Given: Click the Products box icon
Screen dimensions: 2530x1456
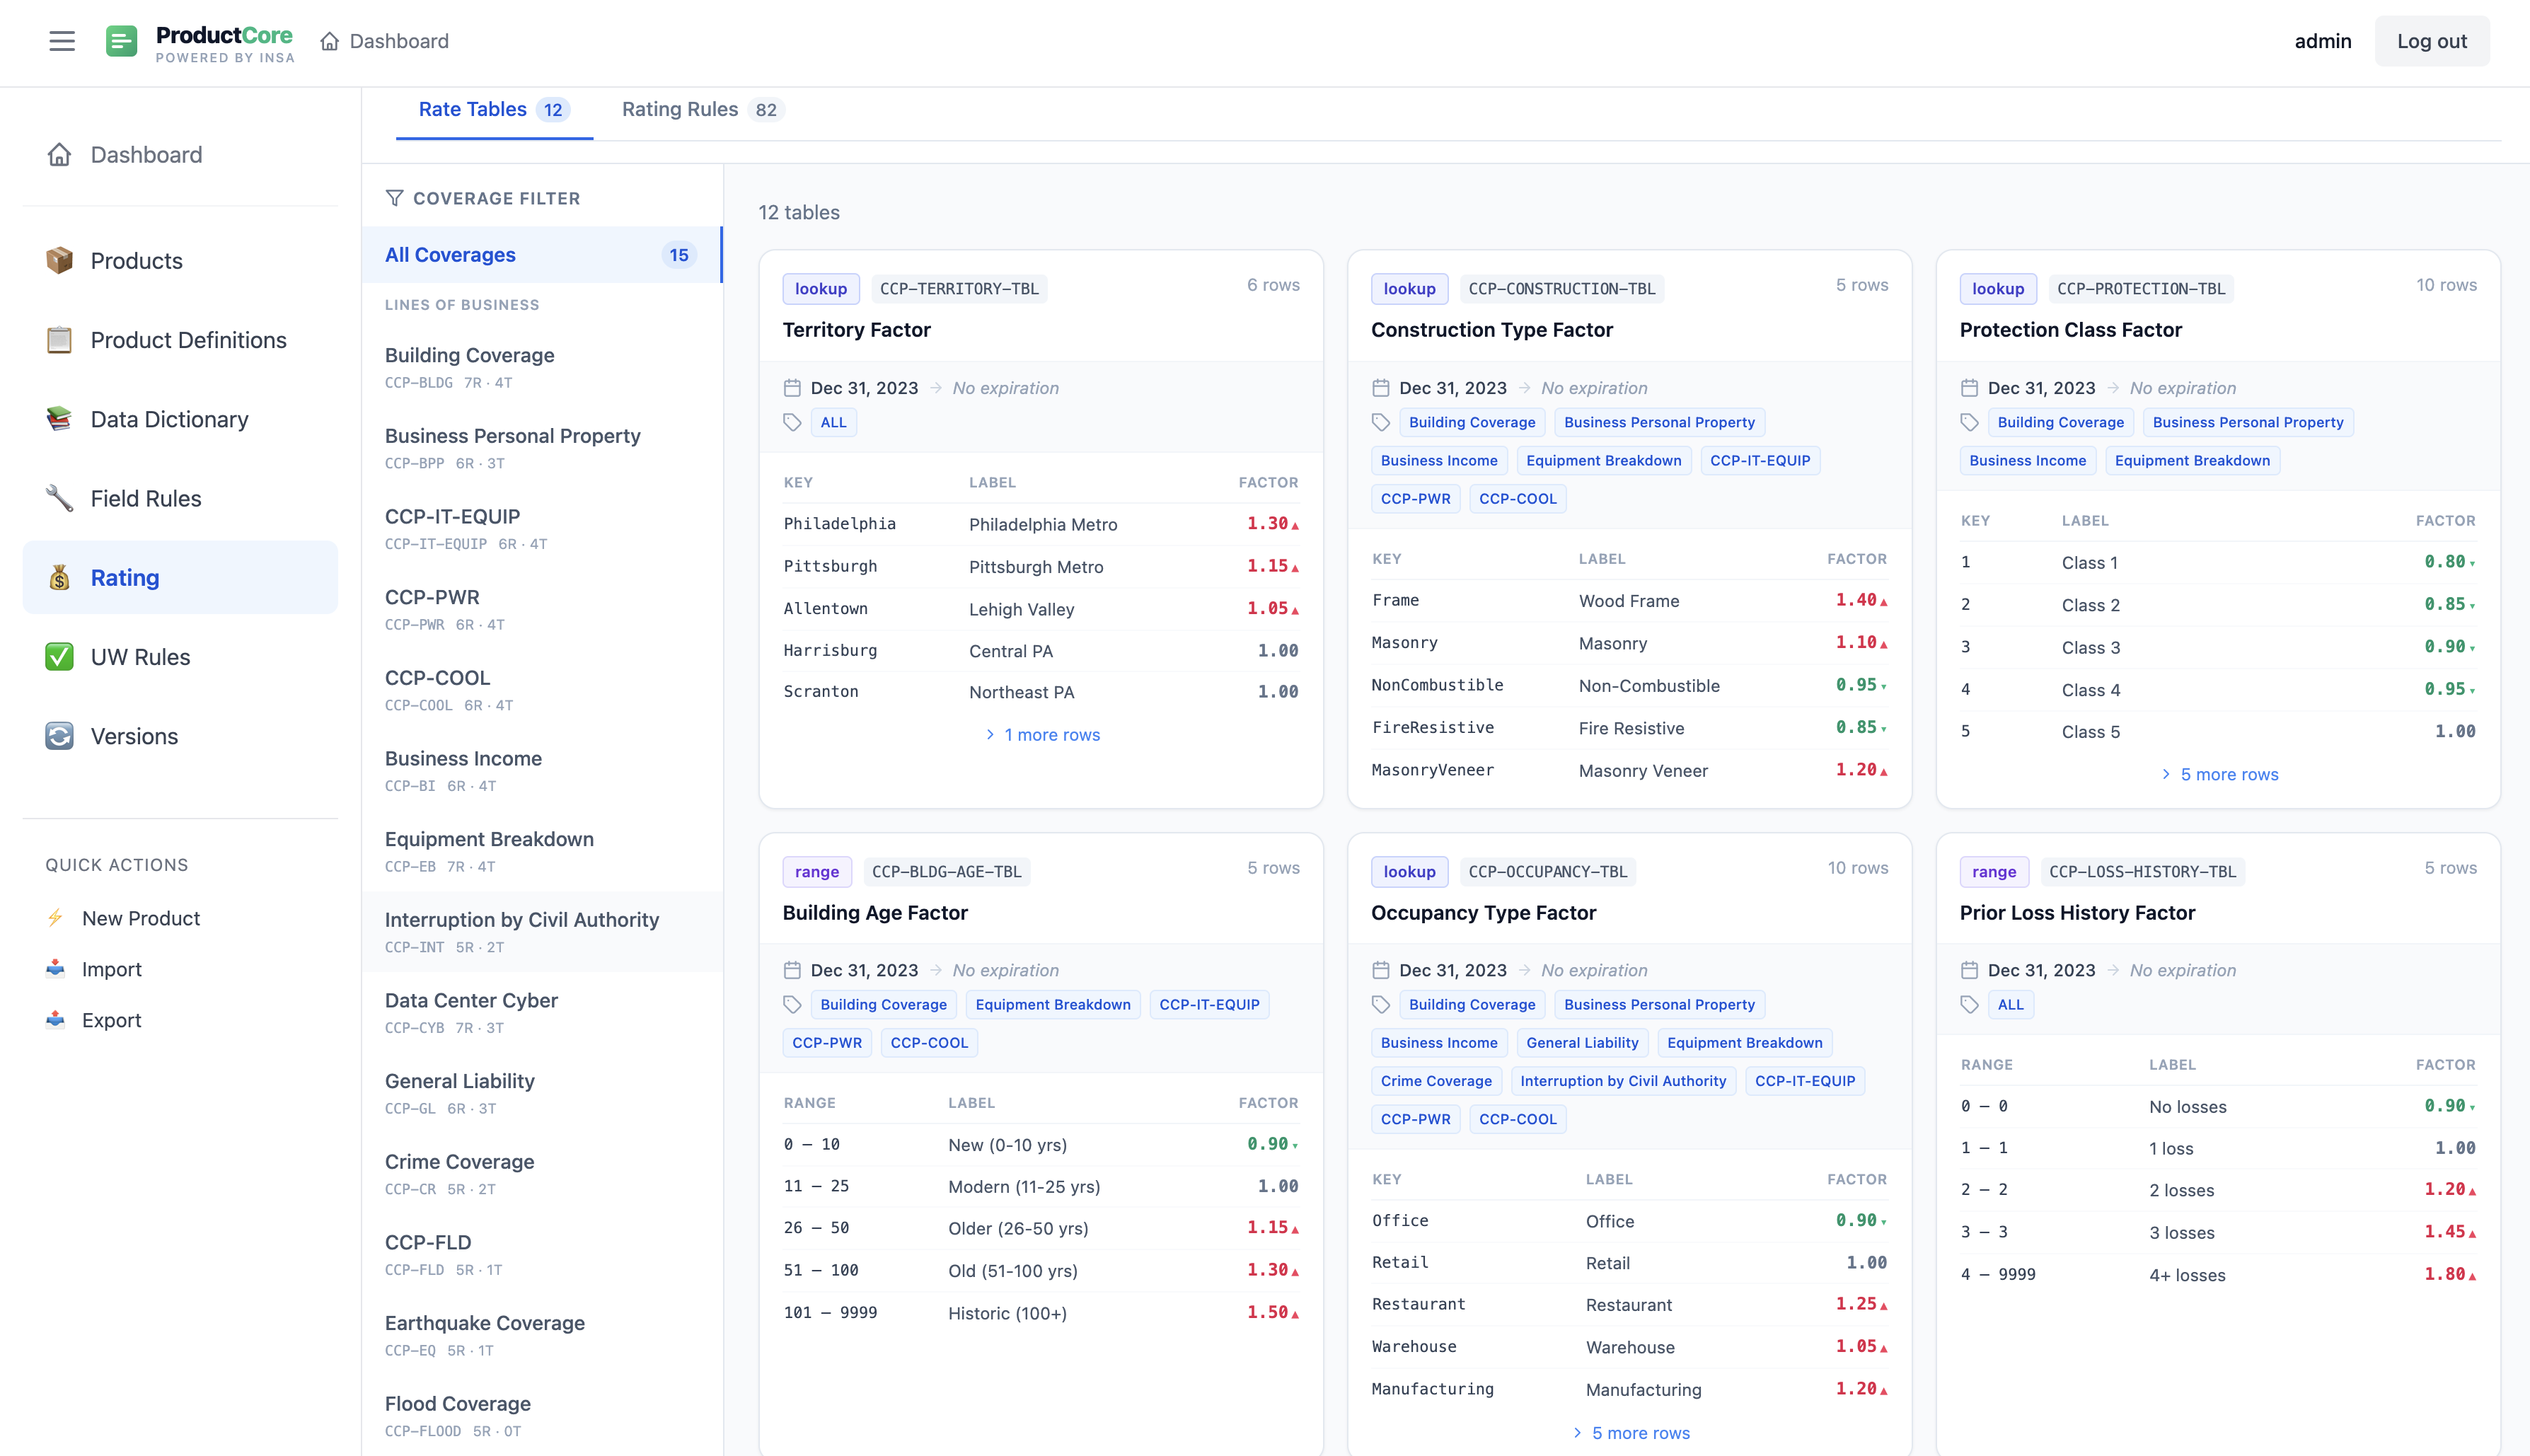Looking at the screenshot, I should [x=59, y=261].
